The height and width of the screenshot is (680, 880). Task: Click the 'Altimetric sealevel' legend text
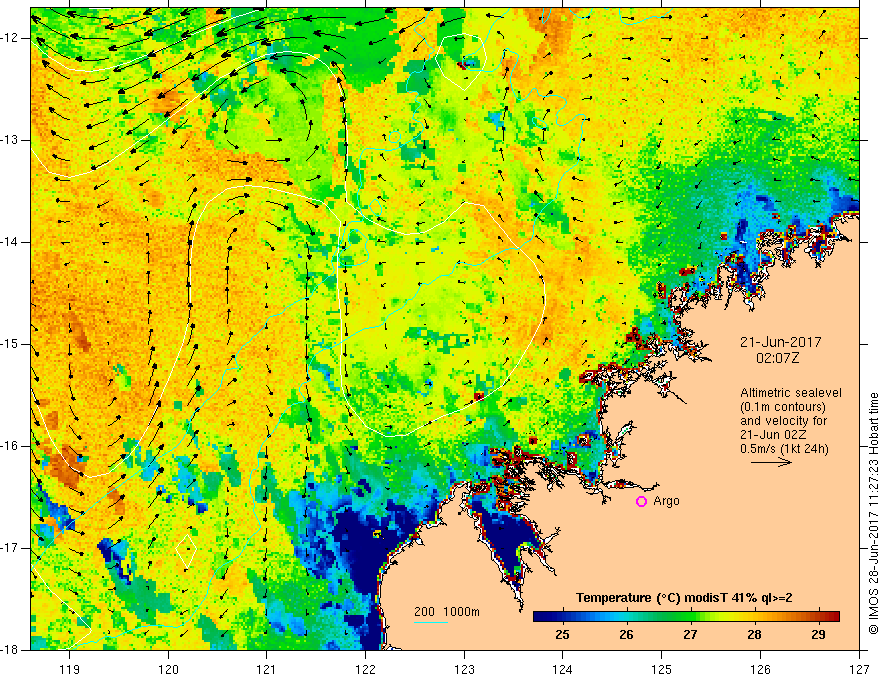coord(790,393)
